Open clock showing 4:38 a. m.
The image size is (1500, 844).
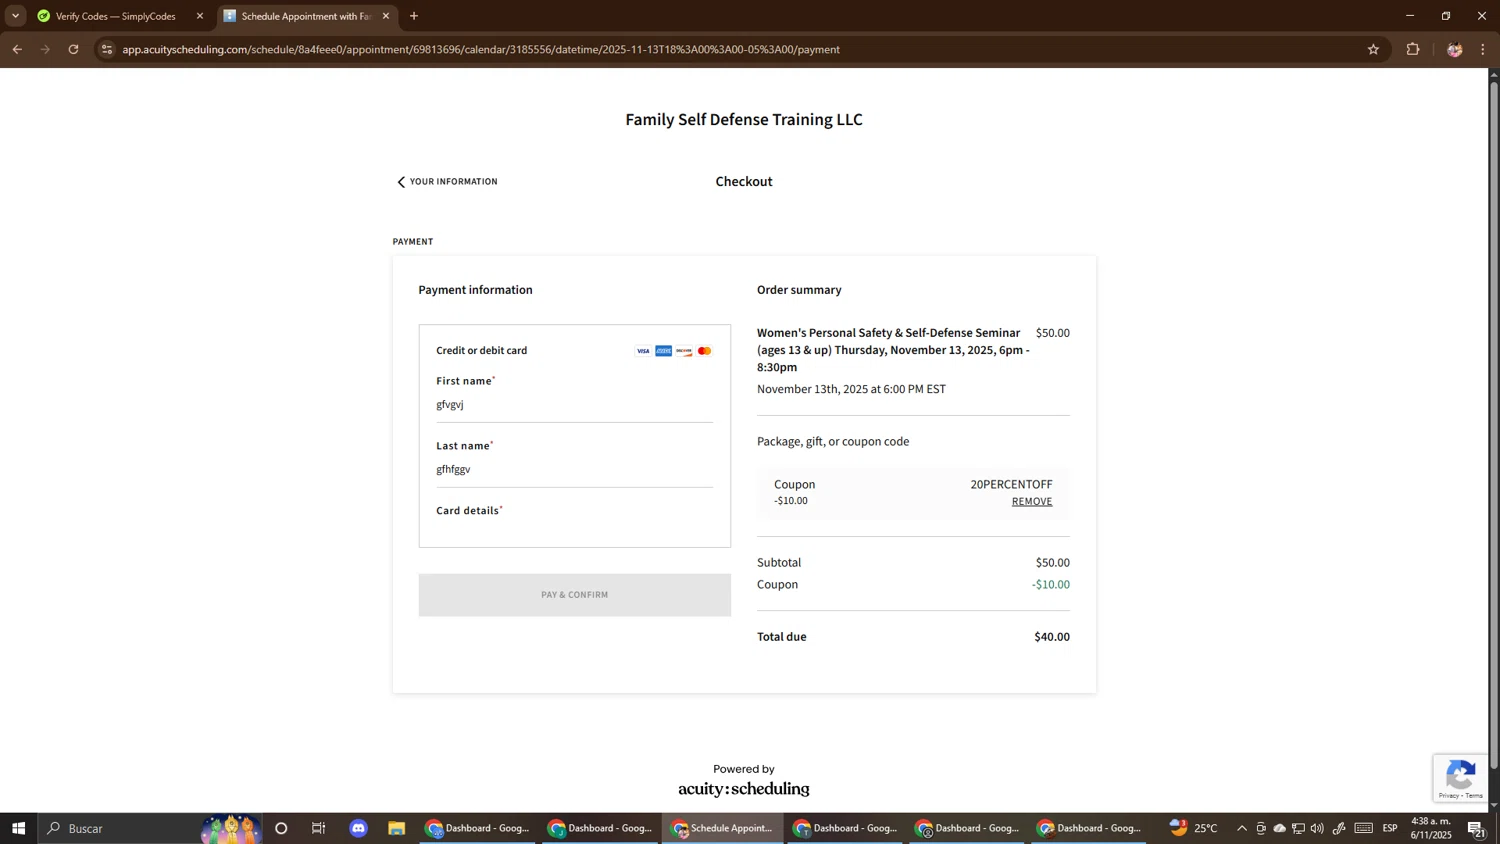point(1431,828)
